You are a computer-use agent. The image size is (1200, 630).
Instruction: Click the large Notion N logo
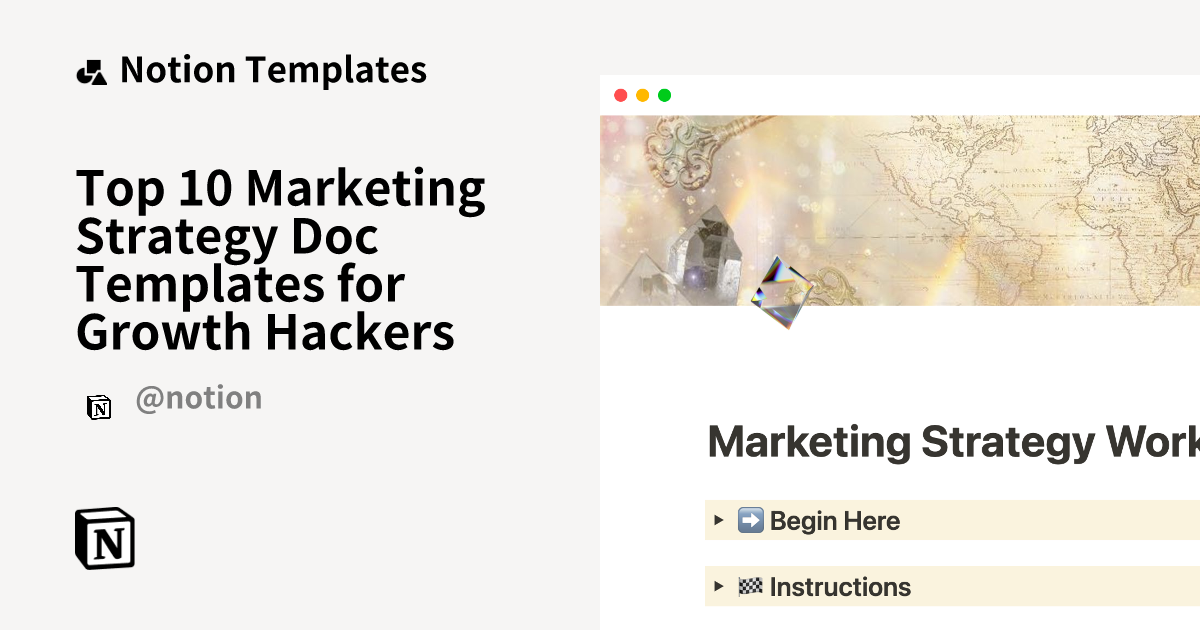coord(105,540)
